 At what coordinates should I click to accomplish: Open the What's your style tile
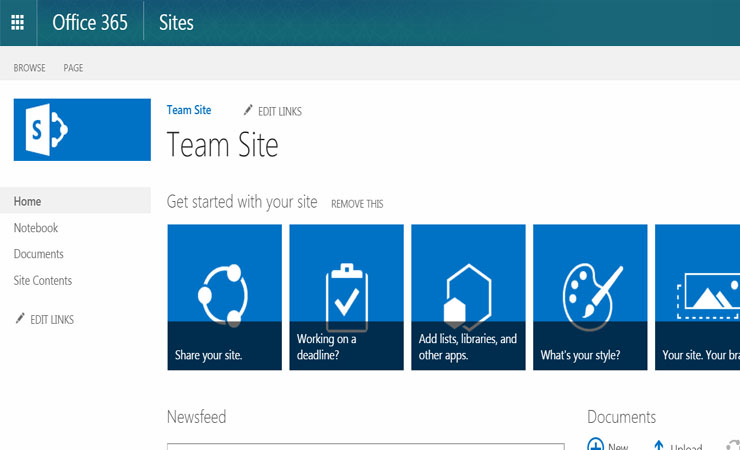click(x=590, y=297)
